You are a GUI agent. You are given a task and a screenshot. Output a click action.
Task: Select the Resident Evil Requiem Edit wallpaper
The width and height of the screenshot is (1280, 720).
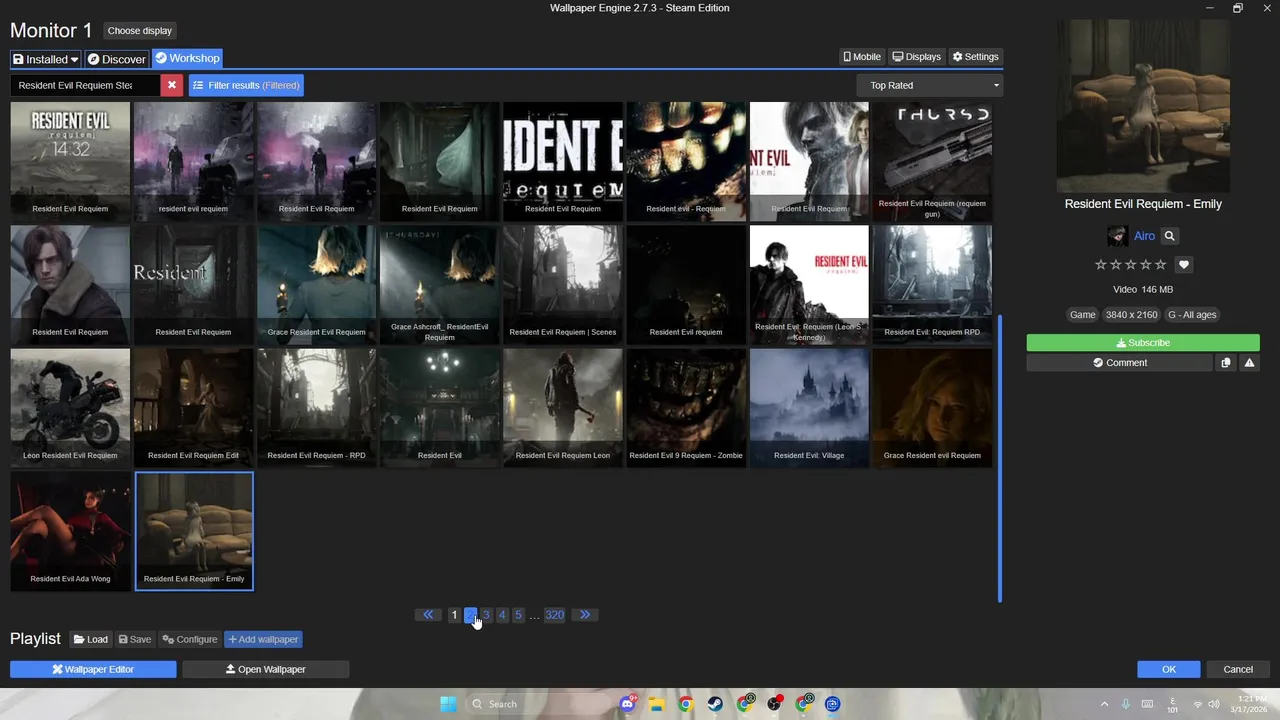click(193, 408)
